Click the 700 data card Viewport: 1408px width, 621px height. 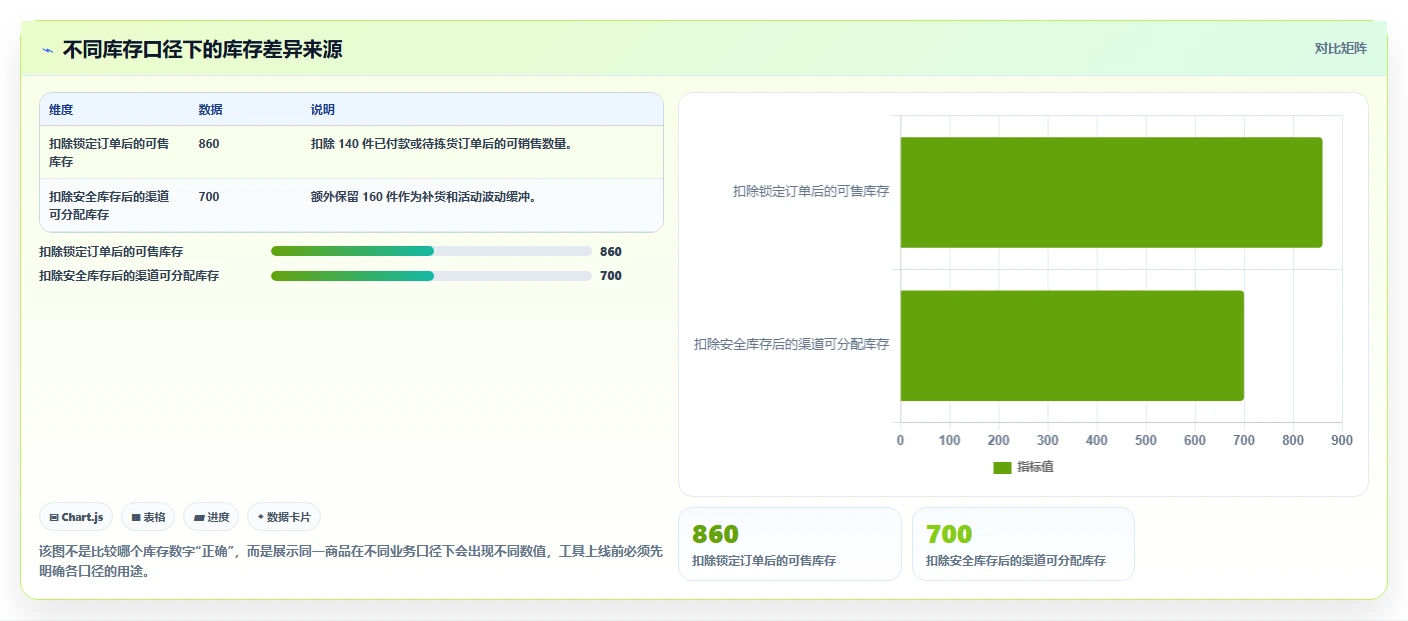(x=1023, y=544)
